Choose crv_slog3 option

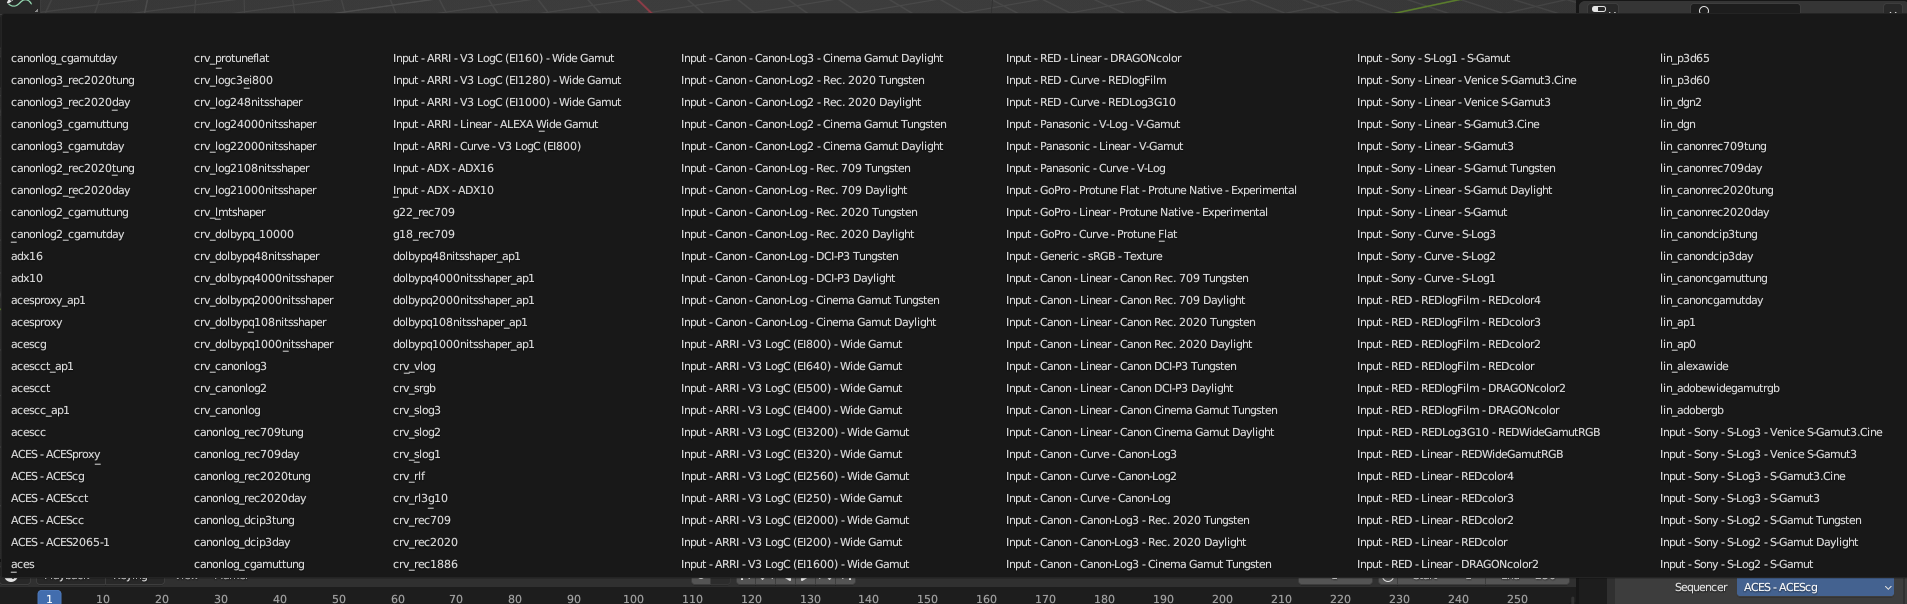[417, 410]
